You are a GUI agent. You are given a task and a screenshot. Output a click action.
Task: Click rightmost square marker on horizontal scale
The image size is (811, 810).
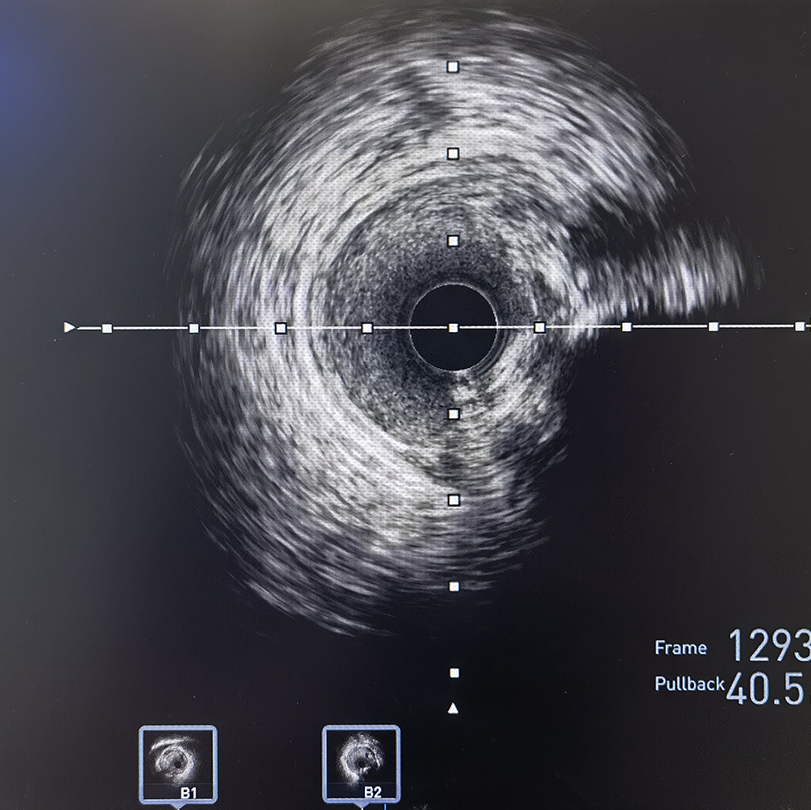(799, 326)
